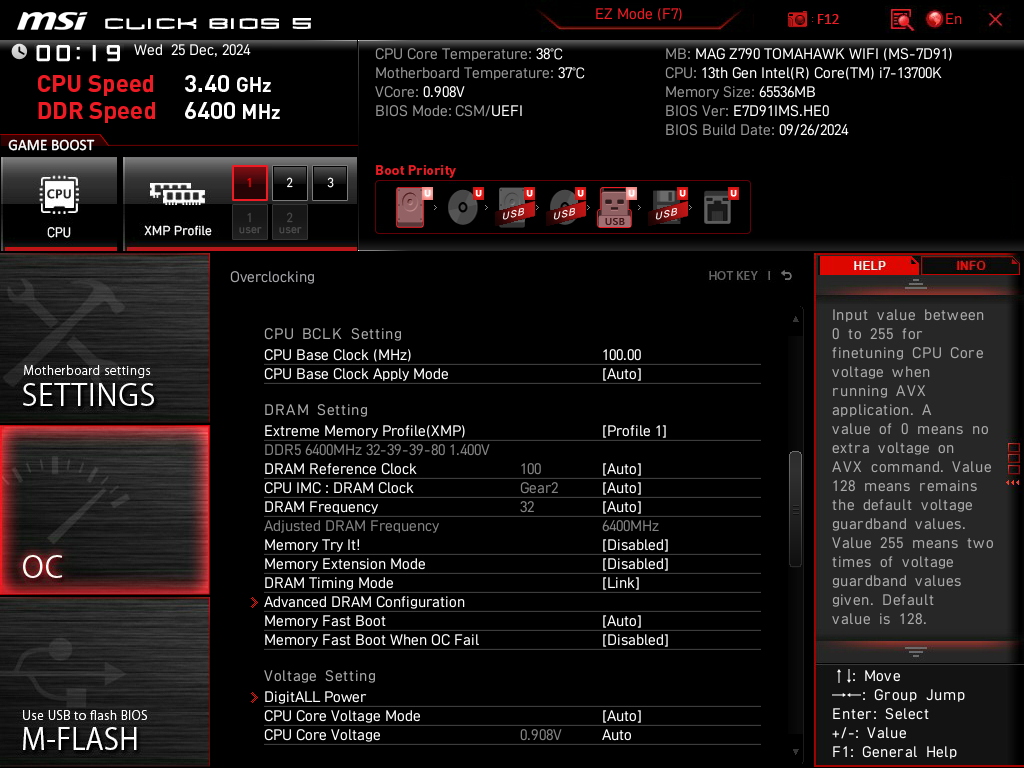Click the system clock time display
The height and width of the screenshot is (768, 1024).
(78, 52)
